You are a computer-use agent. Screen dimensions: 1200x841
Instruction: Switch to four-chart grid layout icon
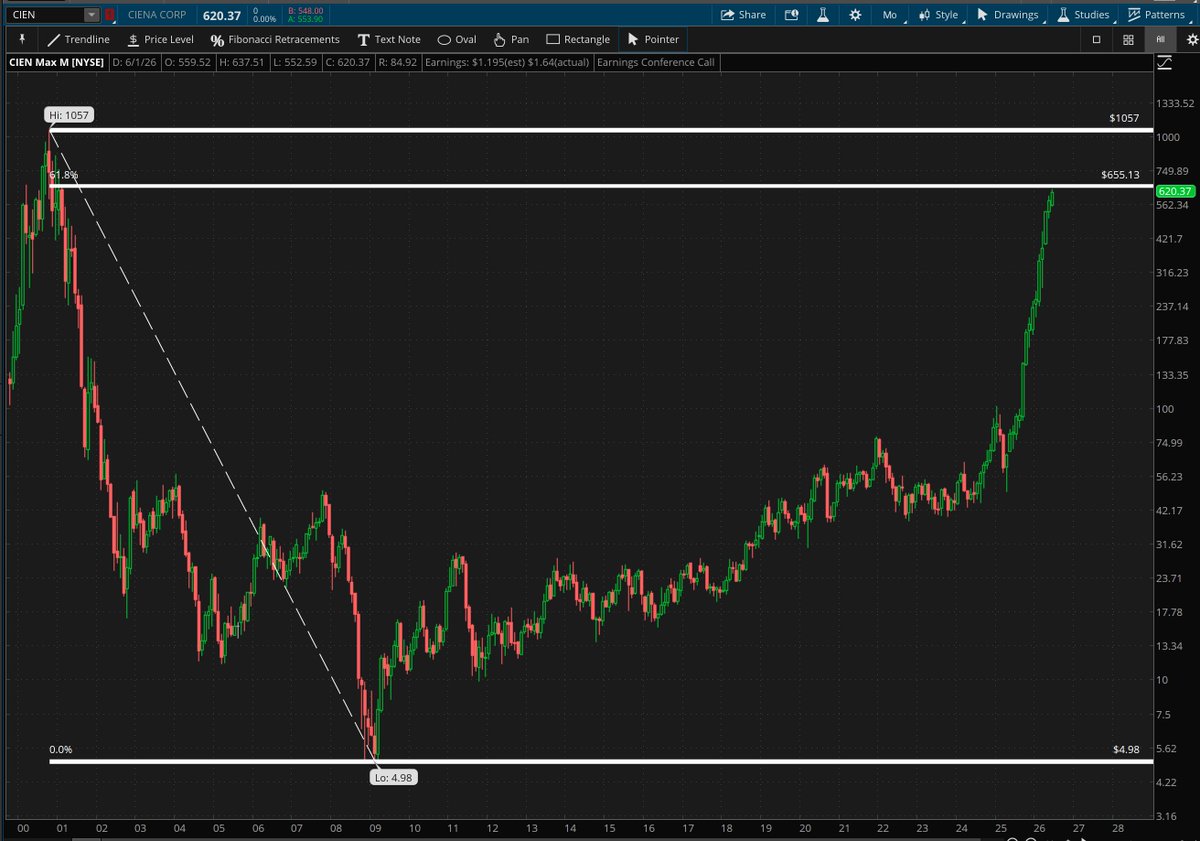pos(1128,39)
